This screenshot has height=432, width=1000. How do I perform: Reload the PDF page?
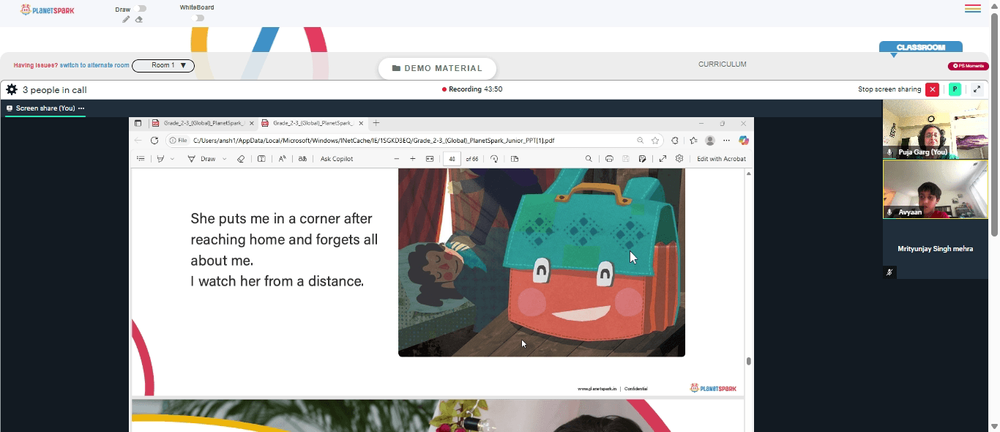point(154,140)
